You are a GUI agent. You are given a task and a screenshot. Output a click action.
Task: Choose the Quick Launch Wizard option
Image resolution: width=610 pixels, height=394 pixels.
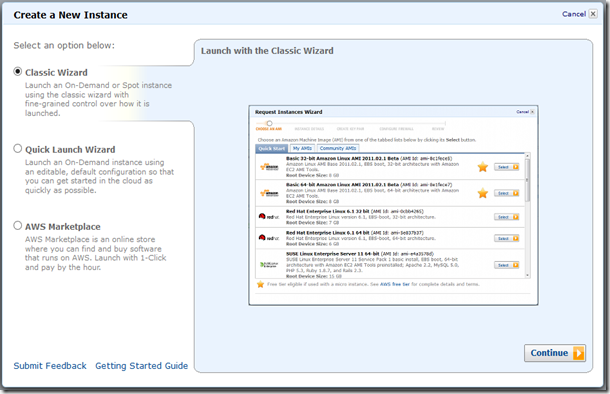(18, 149)
